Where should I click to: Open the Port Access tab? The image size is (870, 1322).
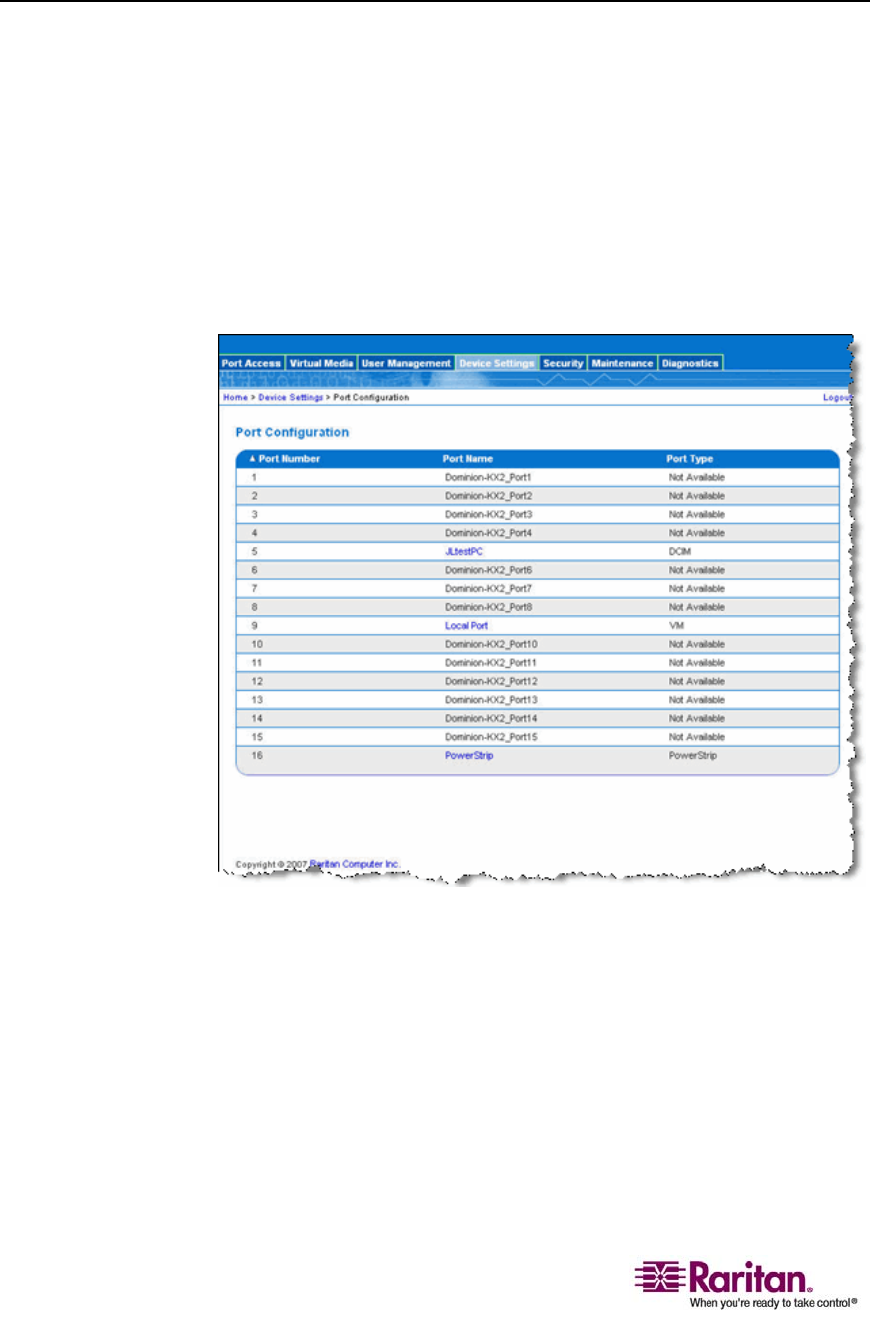[x=252, y=363]
